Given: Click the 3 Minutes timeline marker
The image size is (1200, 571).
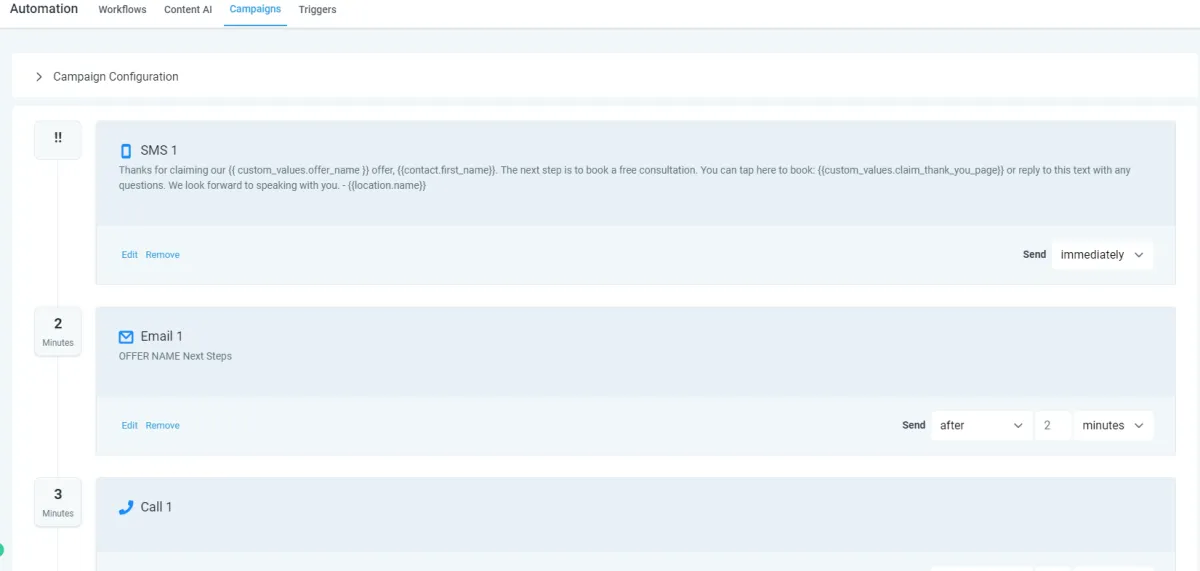Looking at the screenshot, I should coord(58,502).
